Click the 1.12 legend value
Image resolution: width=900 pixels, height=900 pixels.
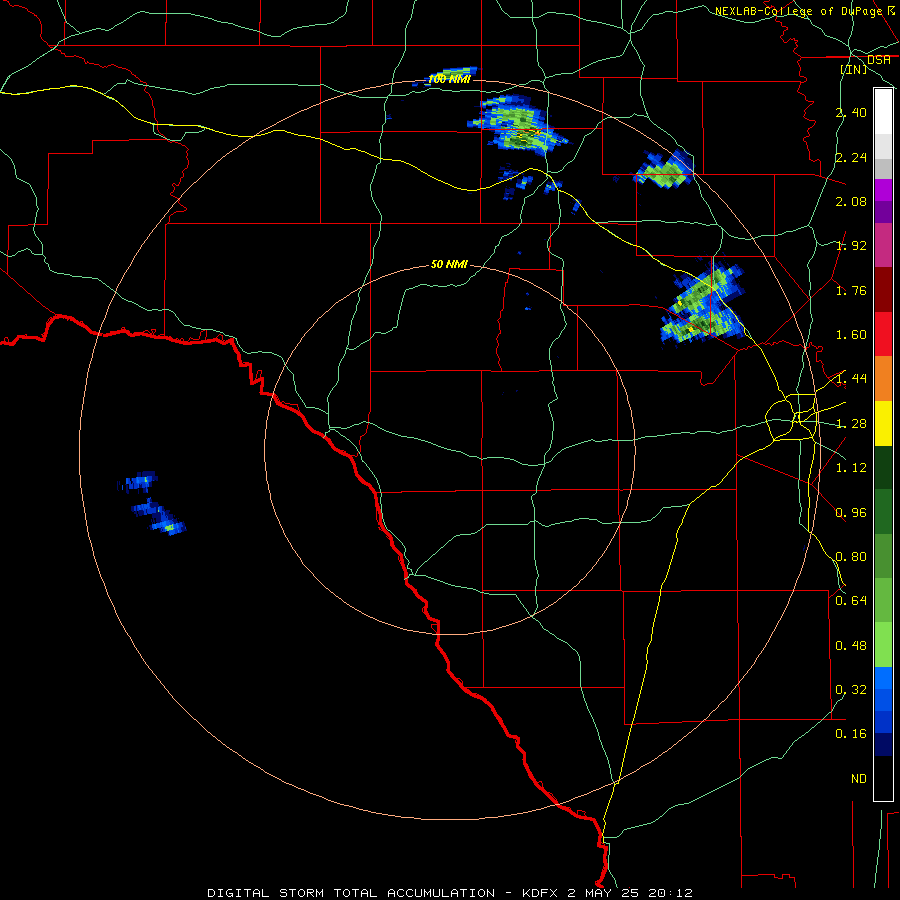coord(851,468)
